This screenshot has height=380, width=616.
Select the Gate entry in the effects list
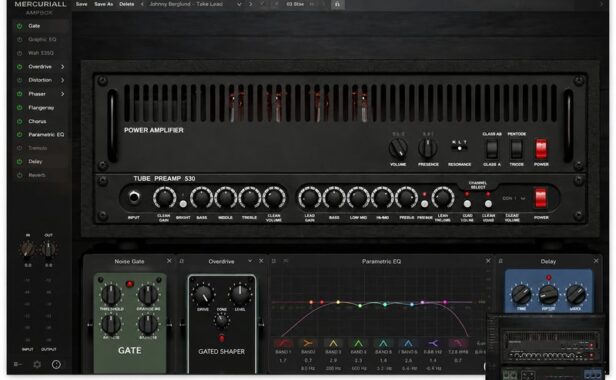point(34,26)
